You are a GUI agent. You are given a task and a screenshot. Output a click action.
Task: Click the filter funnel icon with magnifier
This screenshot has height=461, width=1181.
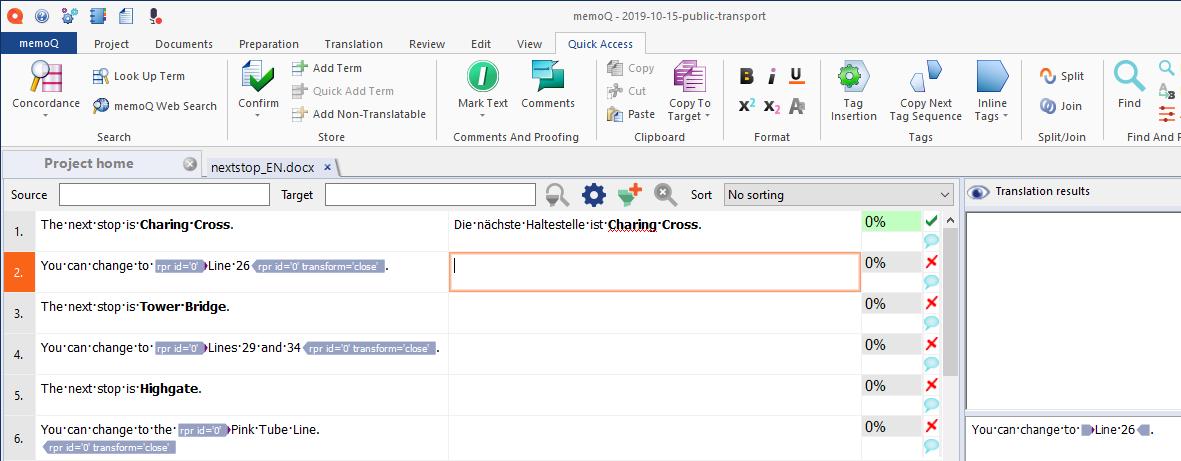pyautogui.click(x=557, y=195)
